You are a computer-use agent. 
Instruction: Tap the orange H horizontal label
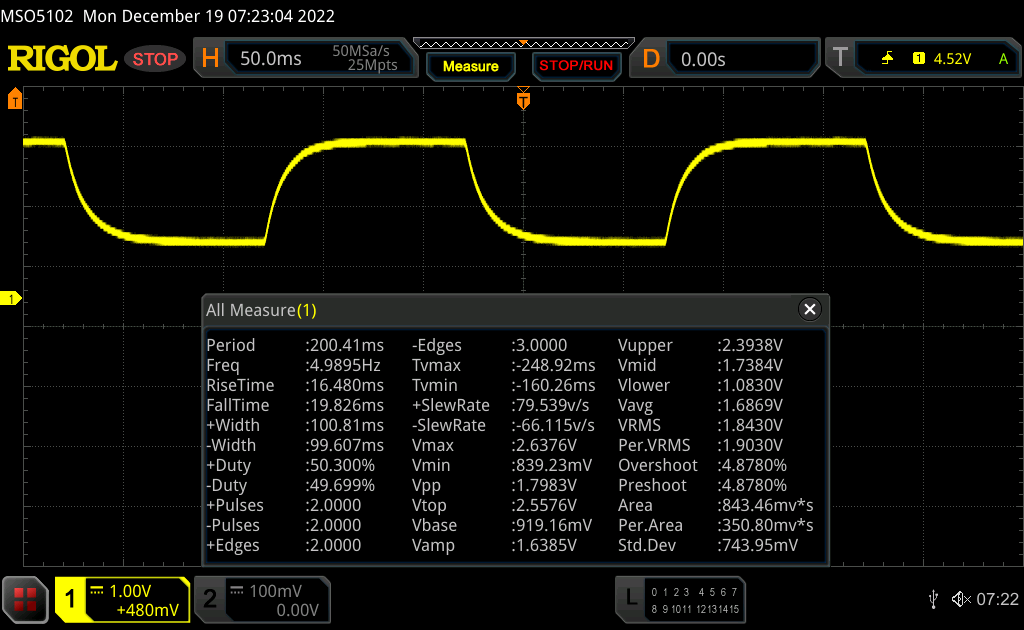pyautogui.click(x=211, y=59)
